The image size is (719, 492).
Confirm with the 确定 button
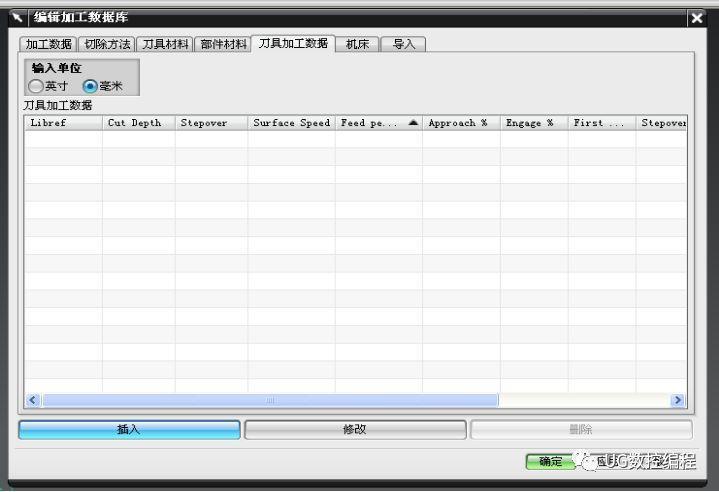[x=551, y=461]
